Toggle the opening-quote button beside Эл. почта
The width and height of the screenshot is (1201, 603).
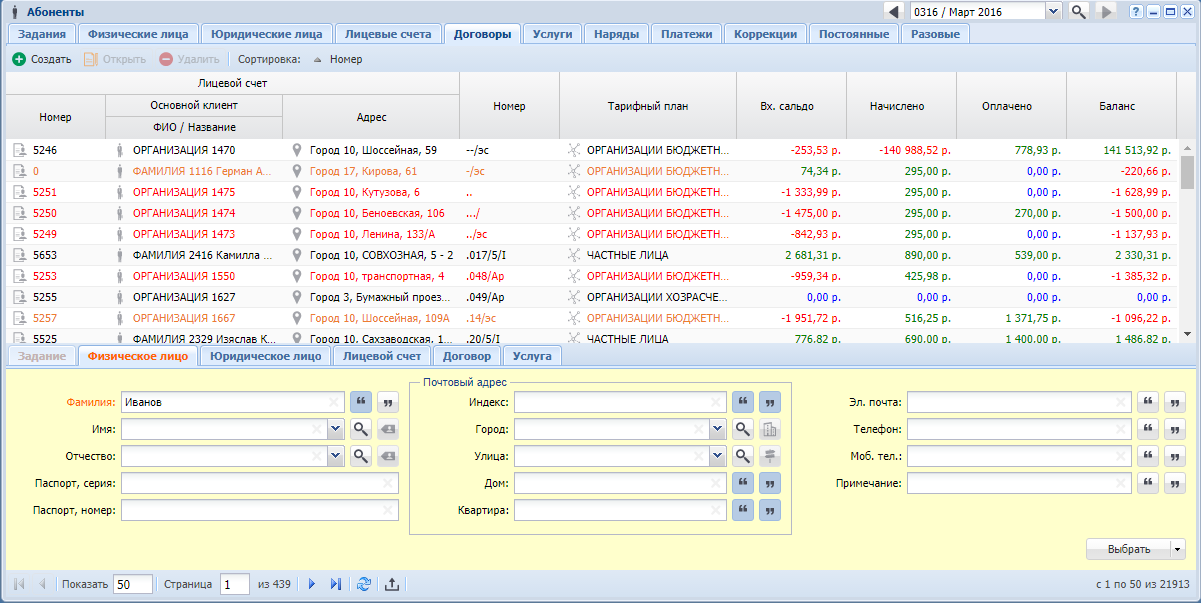(x=1149, y=402)
